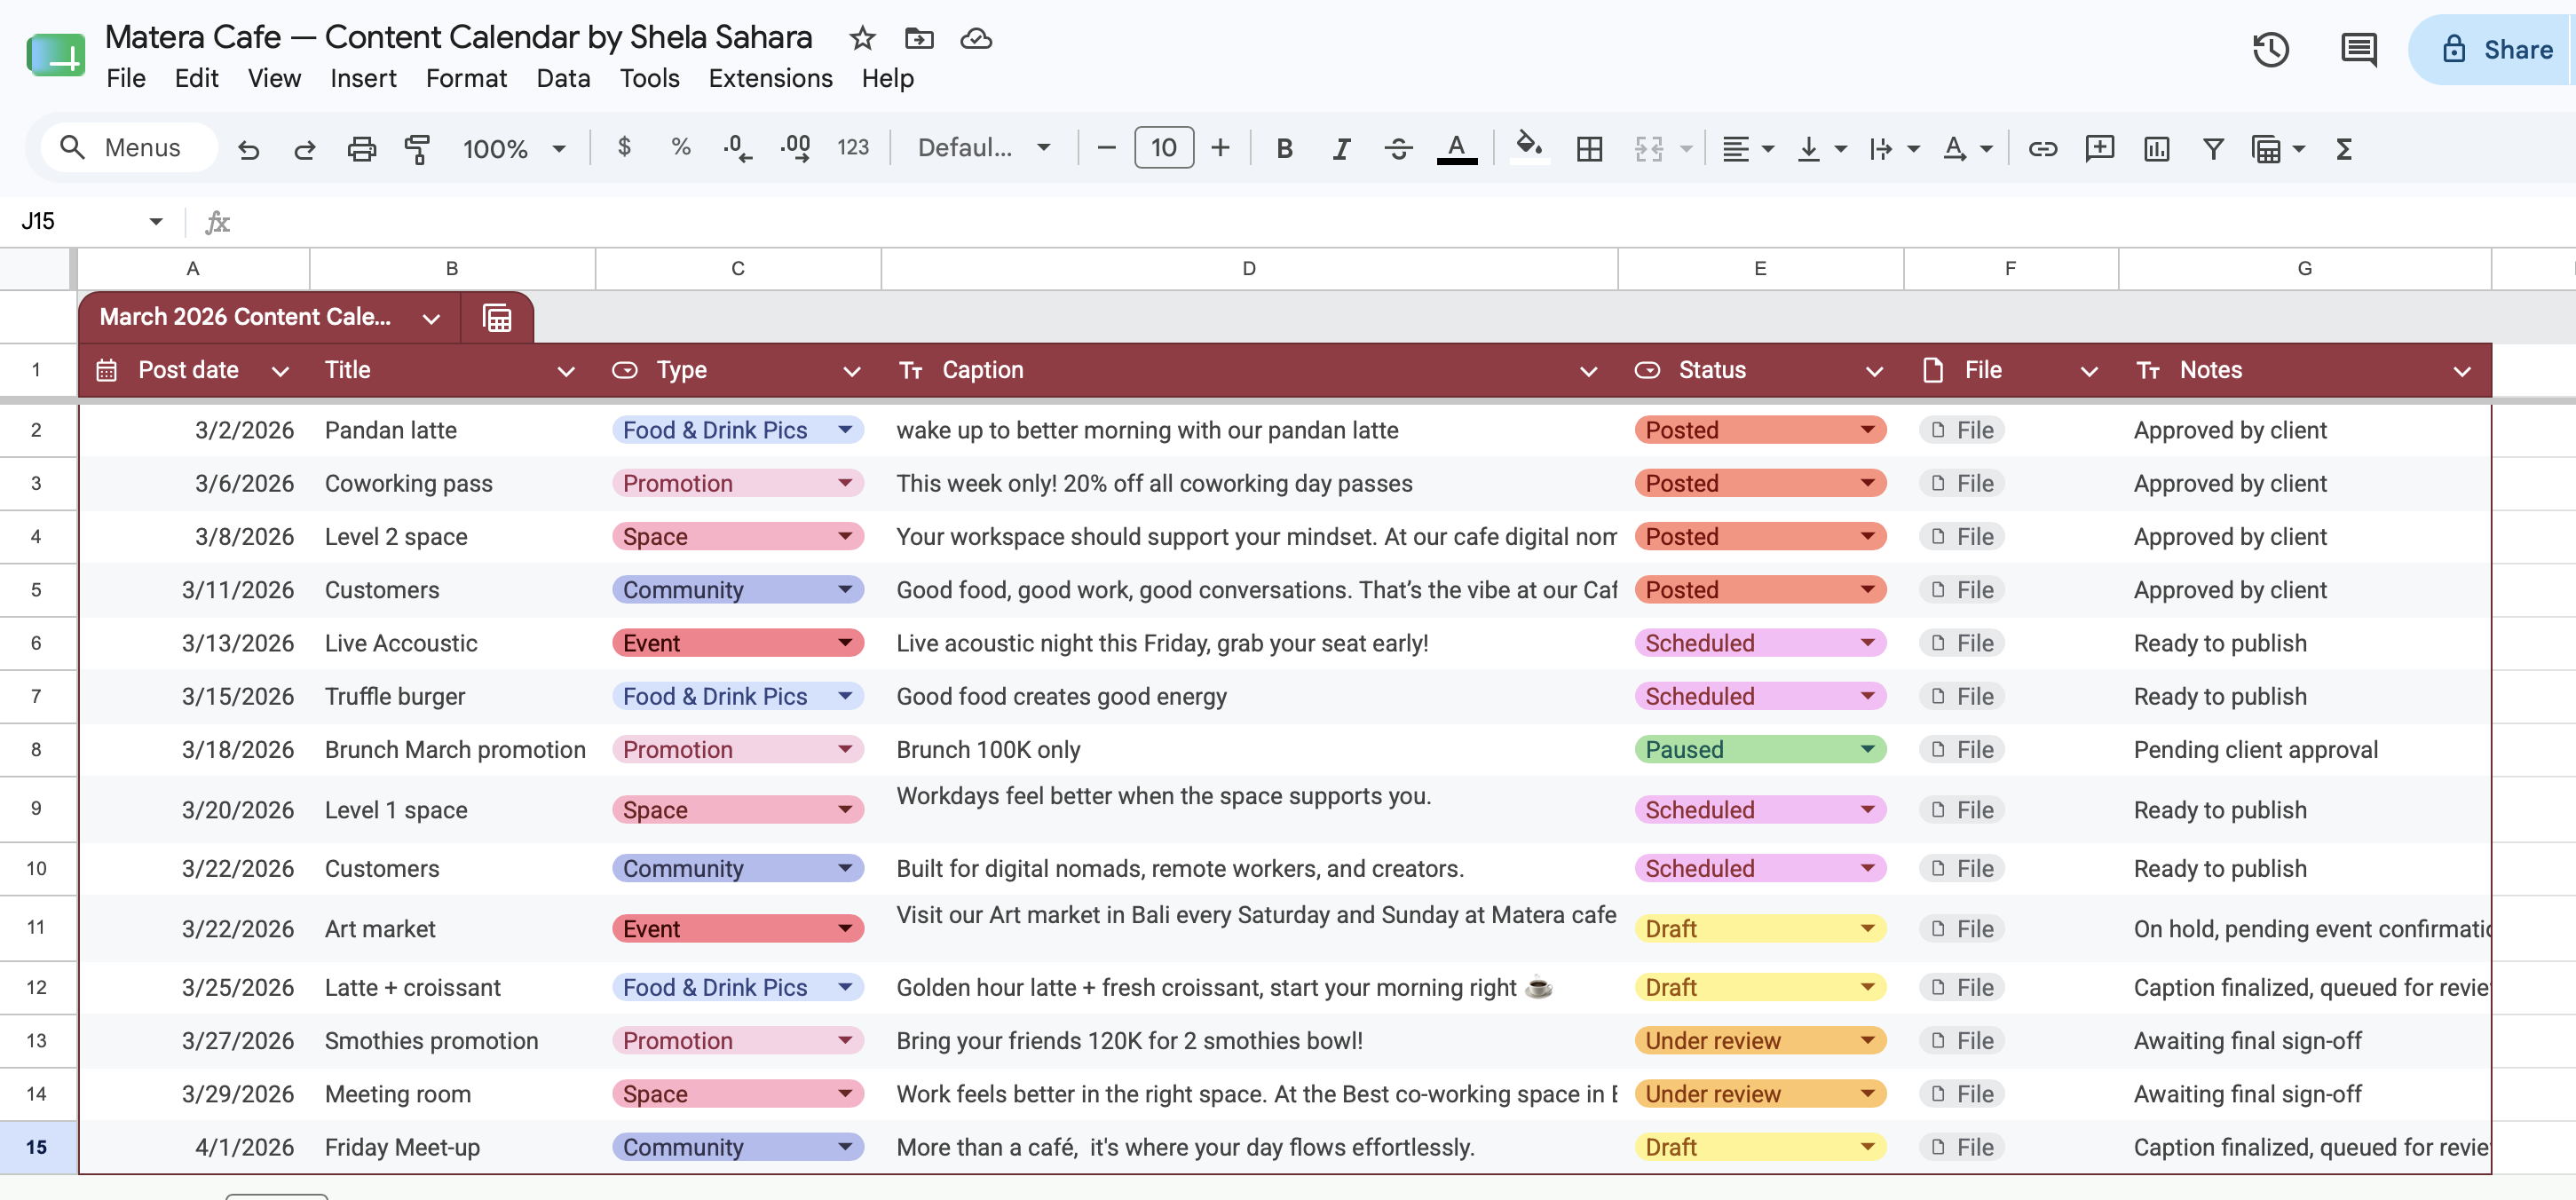Create a filter with funnel icon

click(2213, 149)
